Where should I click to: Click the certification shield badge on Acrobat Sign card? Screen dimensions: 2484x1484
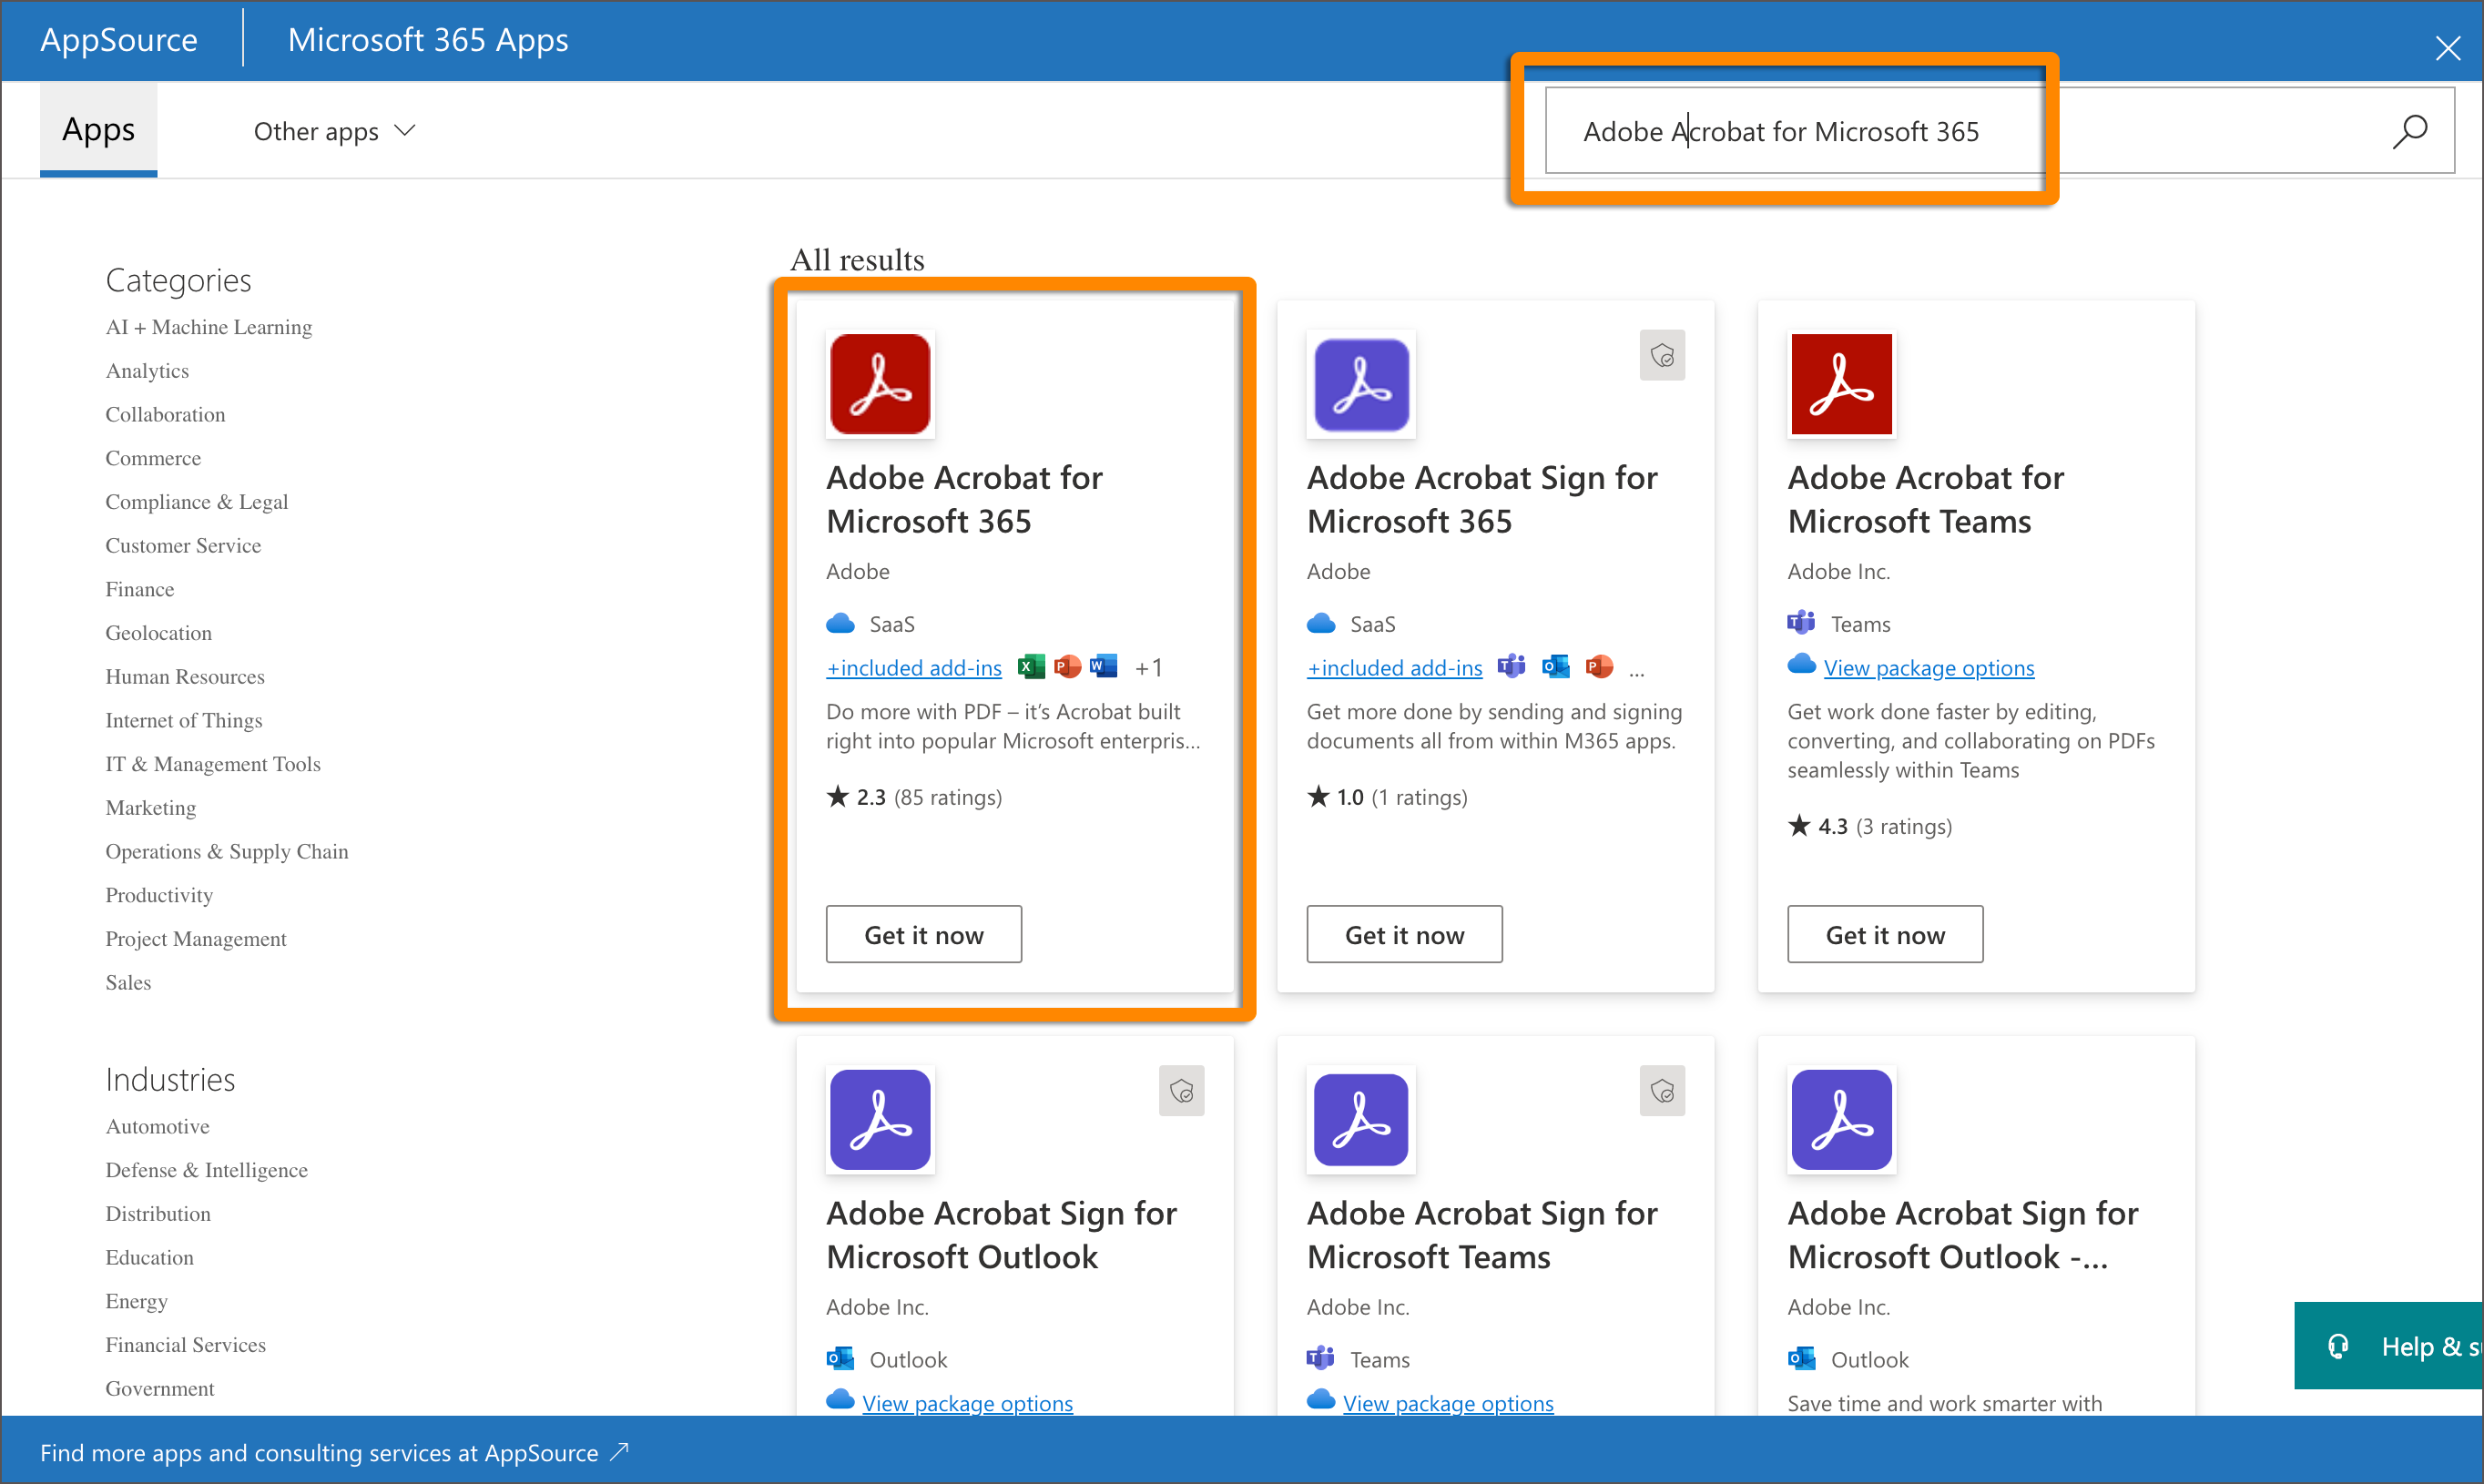tap(1662, 355)
